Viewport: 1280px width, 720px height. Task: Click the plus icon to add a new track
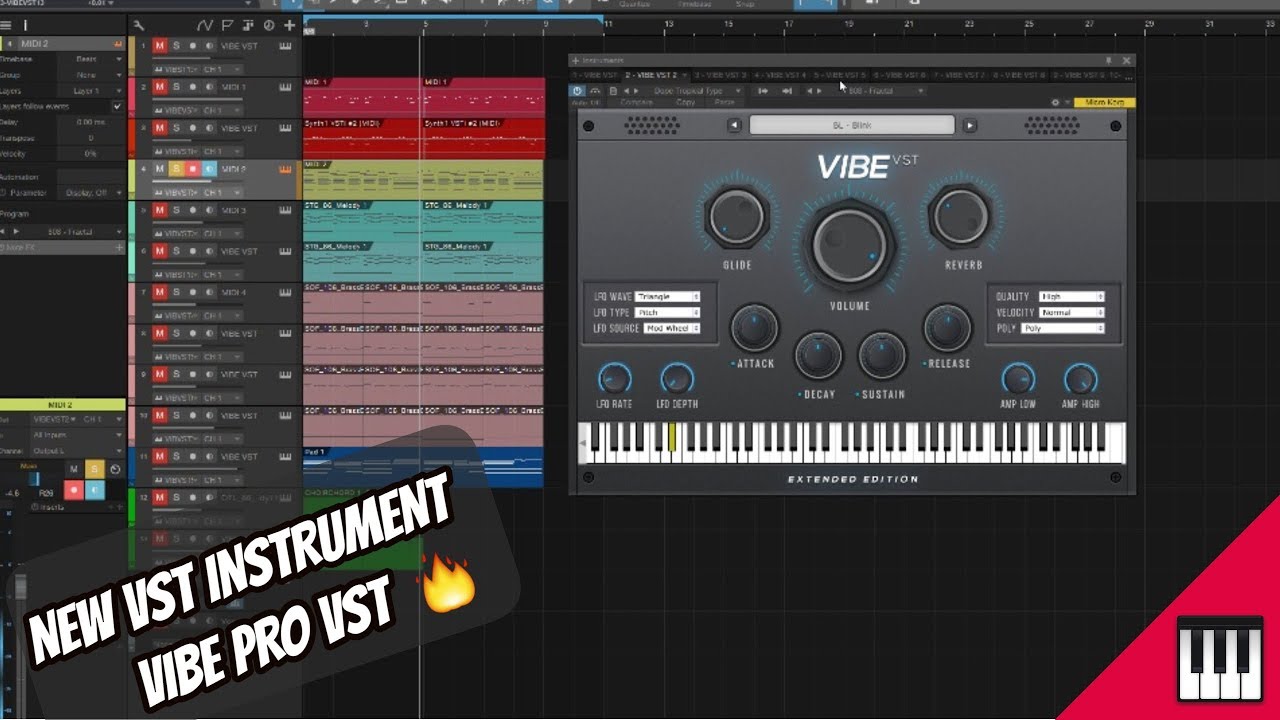[x=290, y=24]
